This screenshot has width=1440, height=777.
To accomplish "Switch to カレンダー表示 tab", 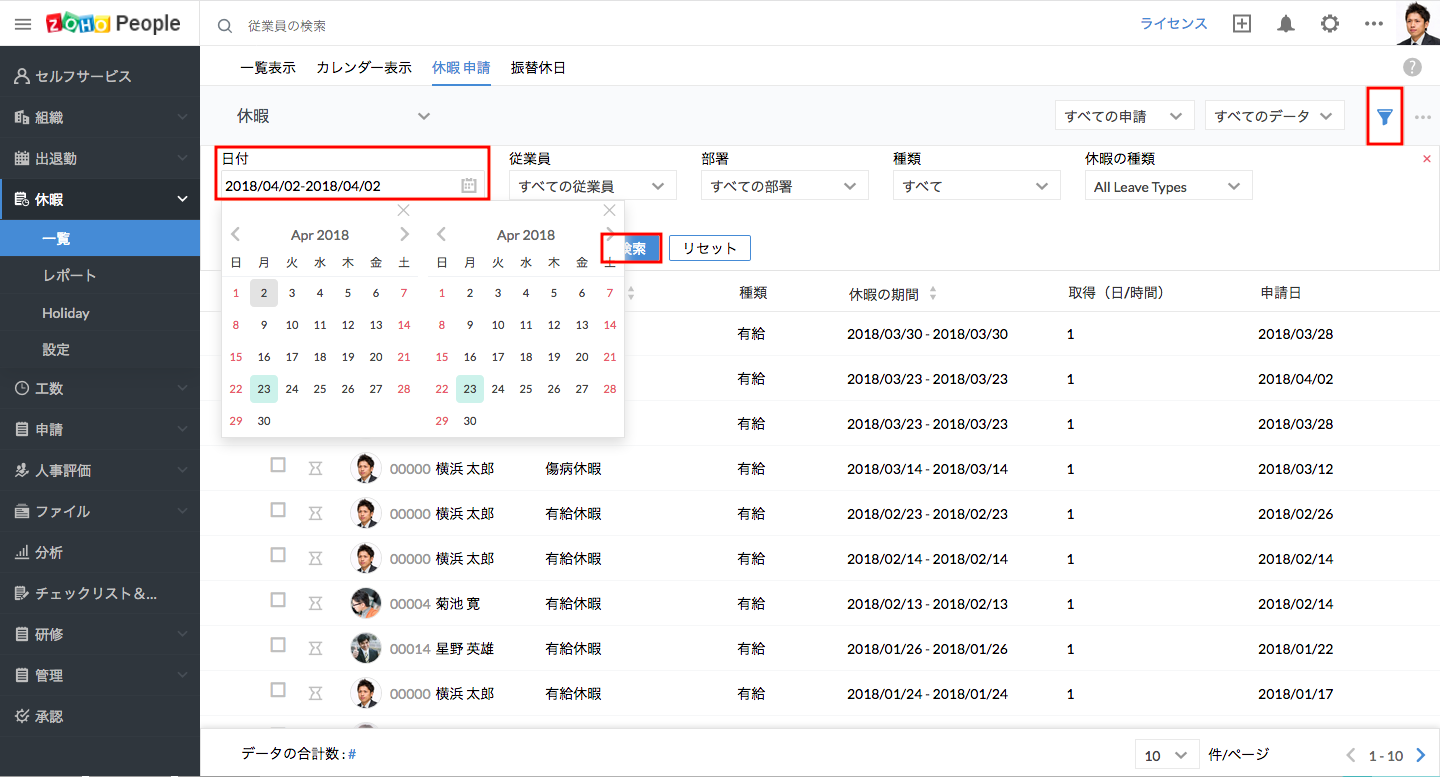I will coord(364,68).
